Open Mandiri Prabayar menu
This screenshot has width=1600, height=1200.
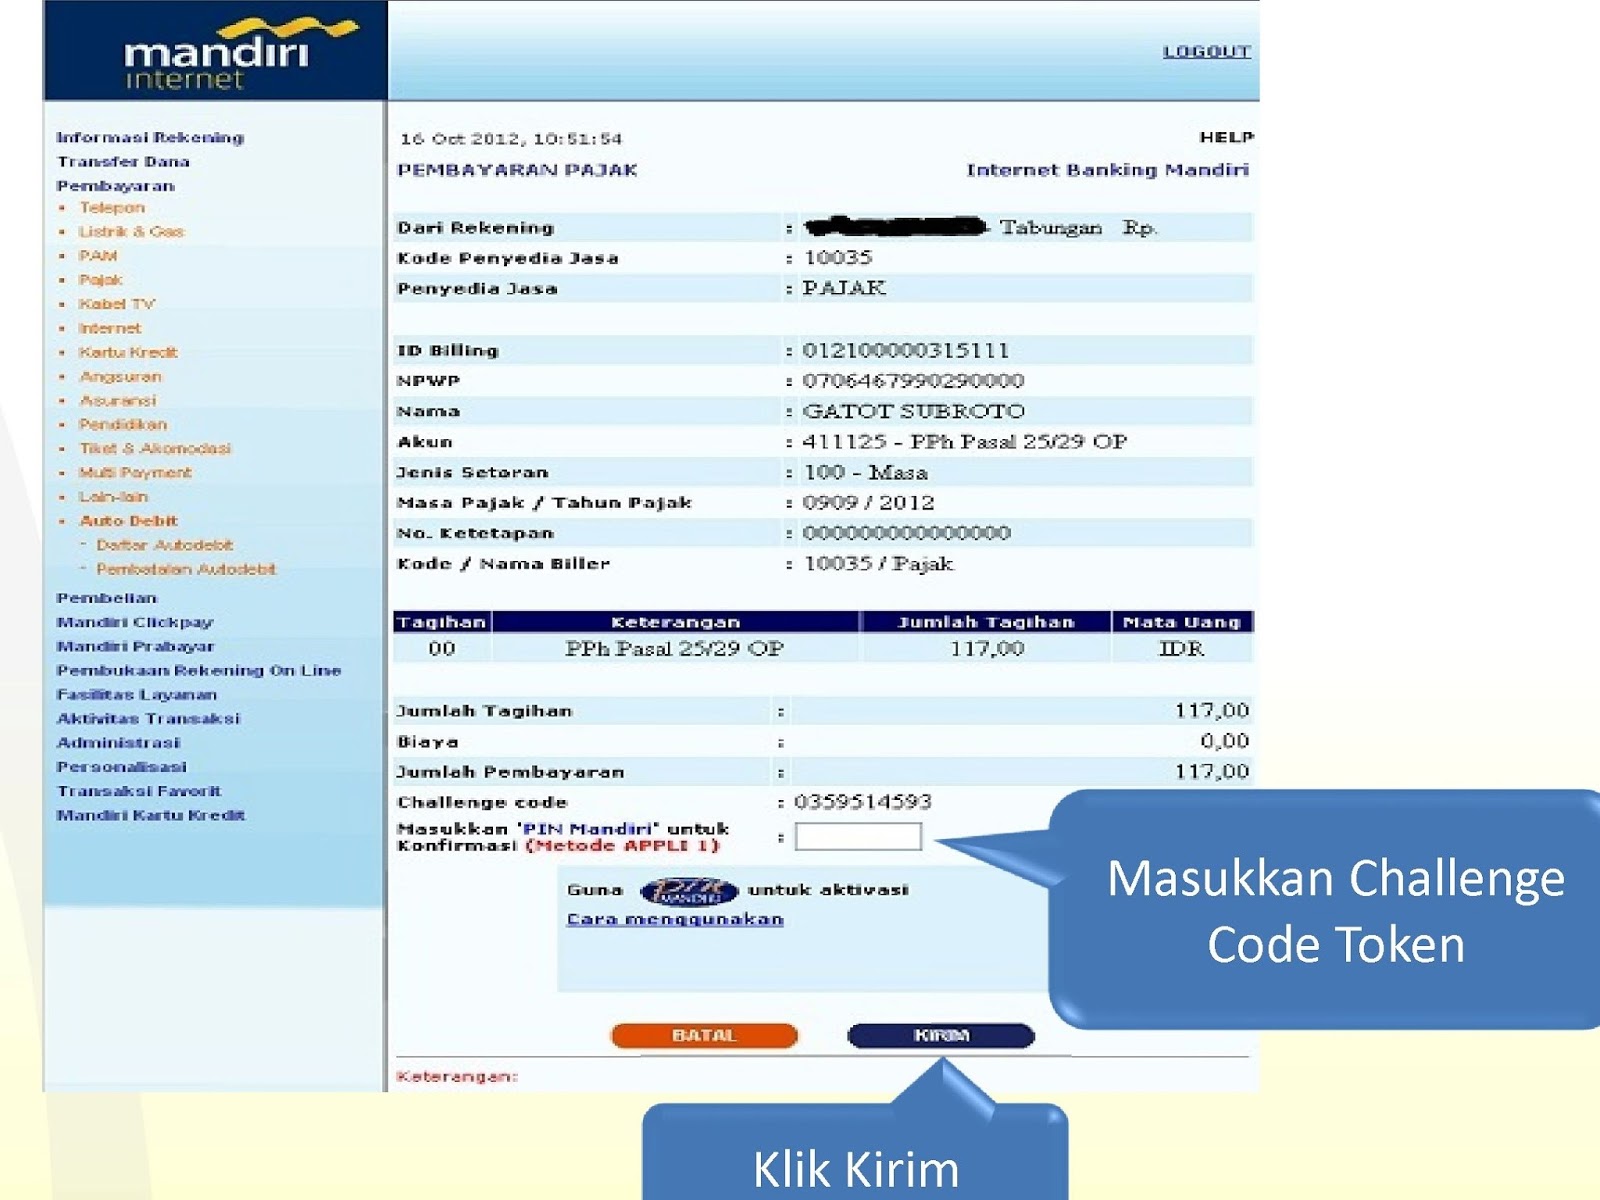point(136,647)
